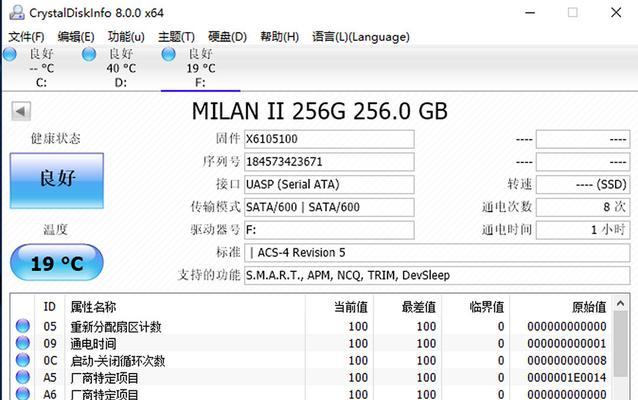Open the 文件(F) menu

(x=26, y=37)
